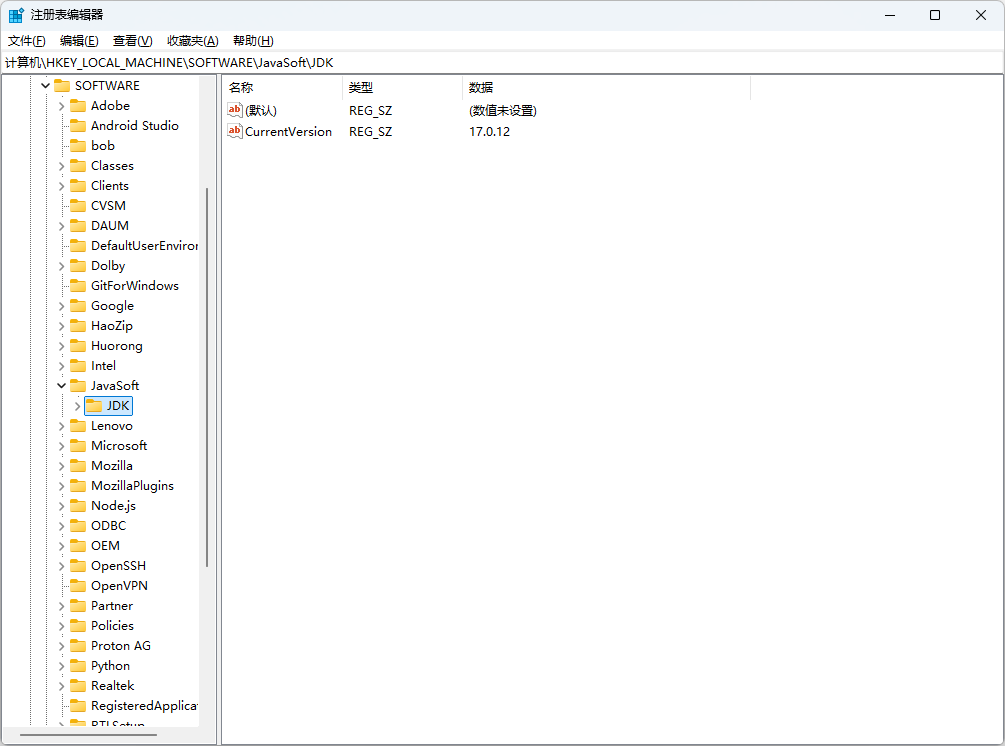Click the GitForWindows folder icon
This screenshot has width=1005, height=746.
[78, 286]
